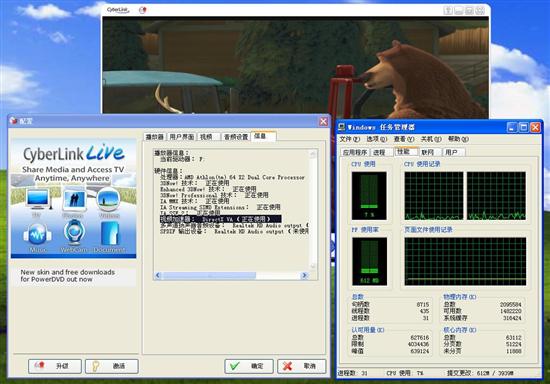
Task: Click the red PowerDVD icon beside CyberLink logo
Action: pos(142,10)
